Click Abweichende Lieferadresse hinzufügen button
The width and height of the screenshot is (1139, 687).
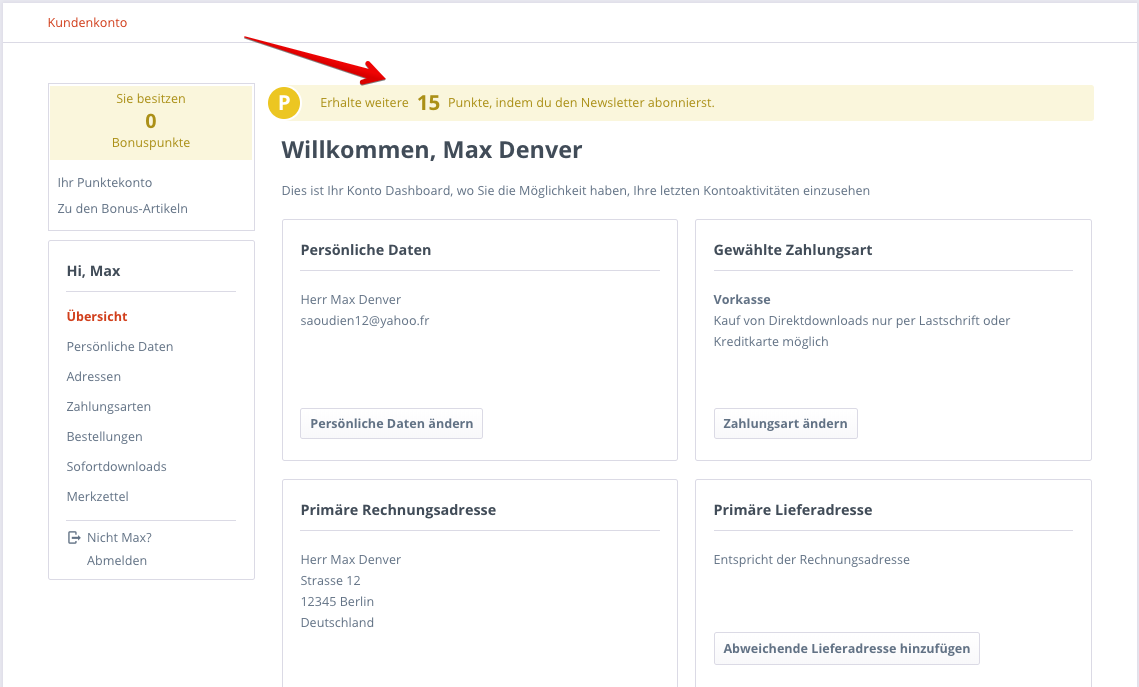pos(846,649)
